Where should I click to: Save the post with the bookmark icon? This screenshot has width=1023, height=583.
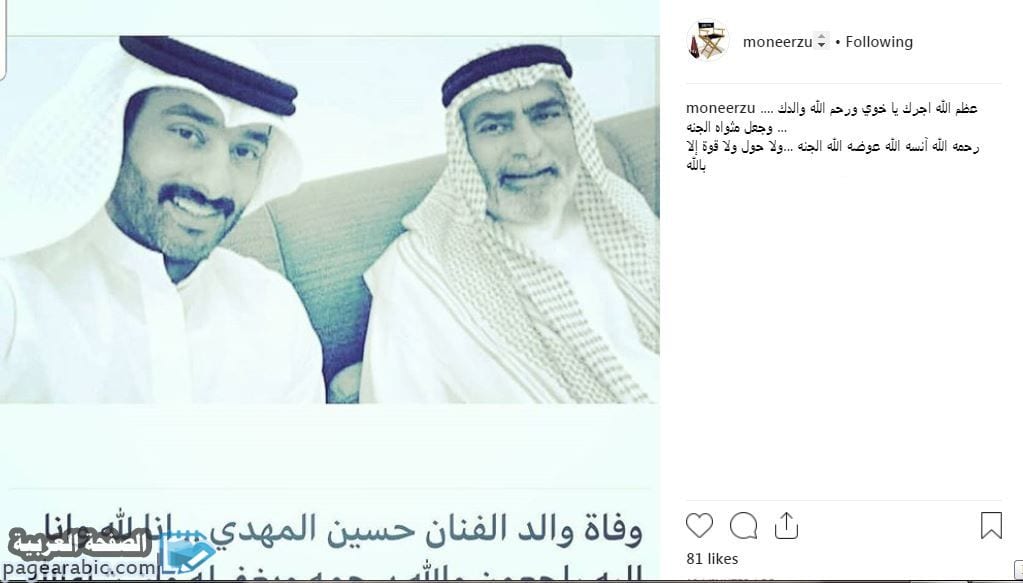click(991, 526)
